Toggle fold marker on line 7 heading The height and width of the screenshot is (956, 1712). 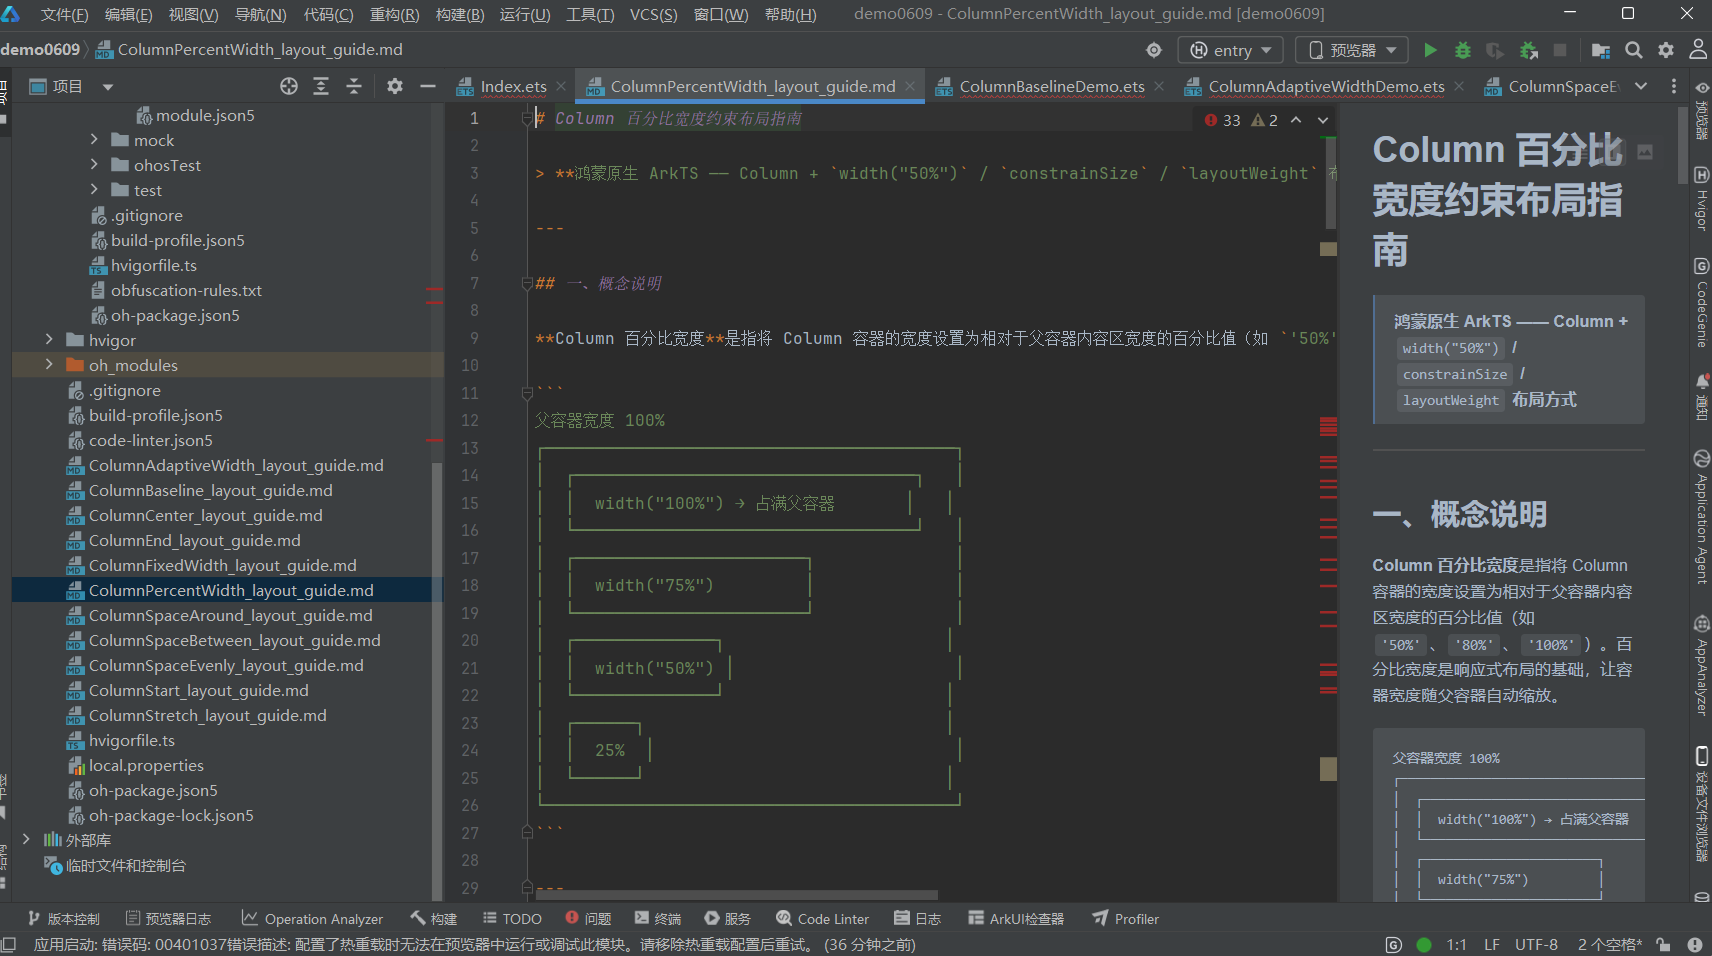click(x=527, y=284)
